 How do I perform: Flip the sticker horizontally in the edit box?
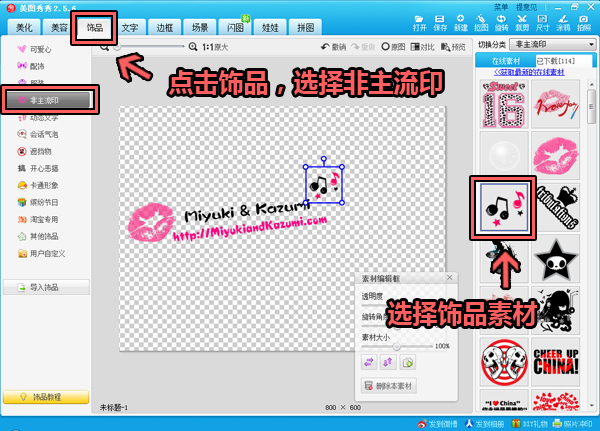pos(369,361)
